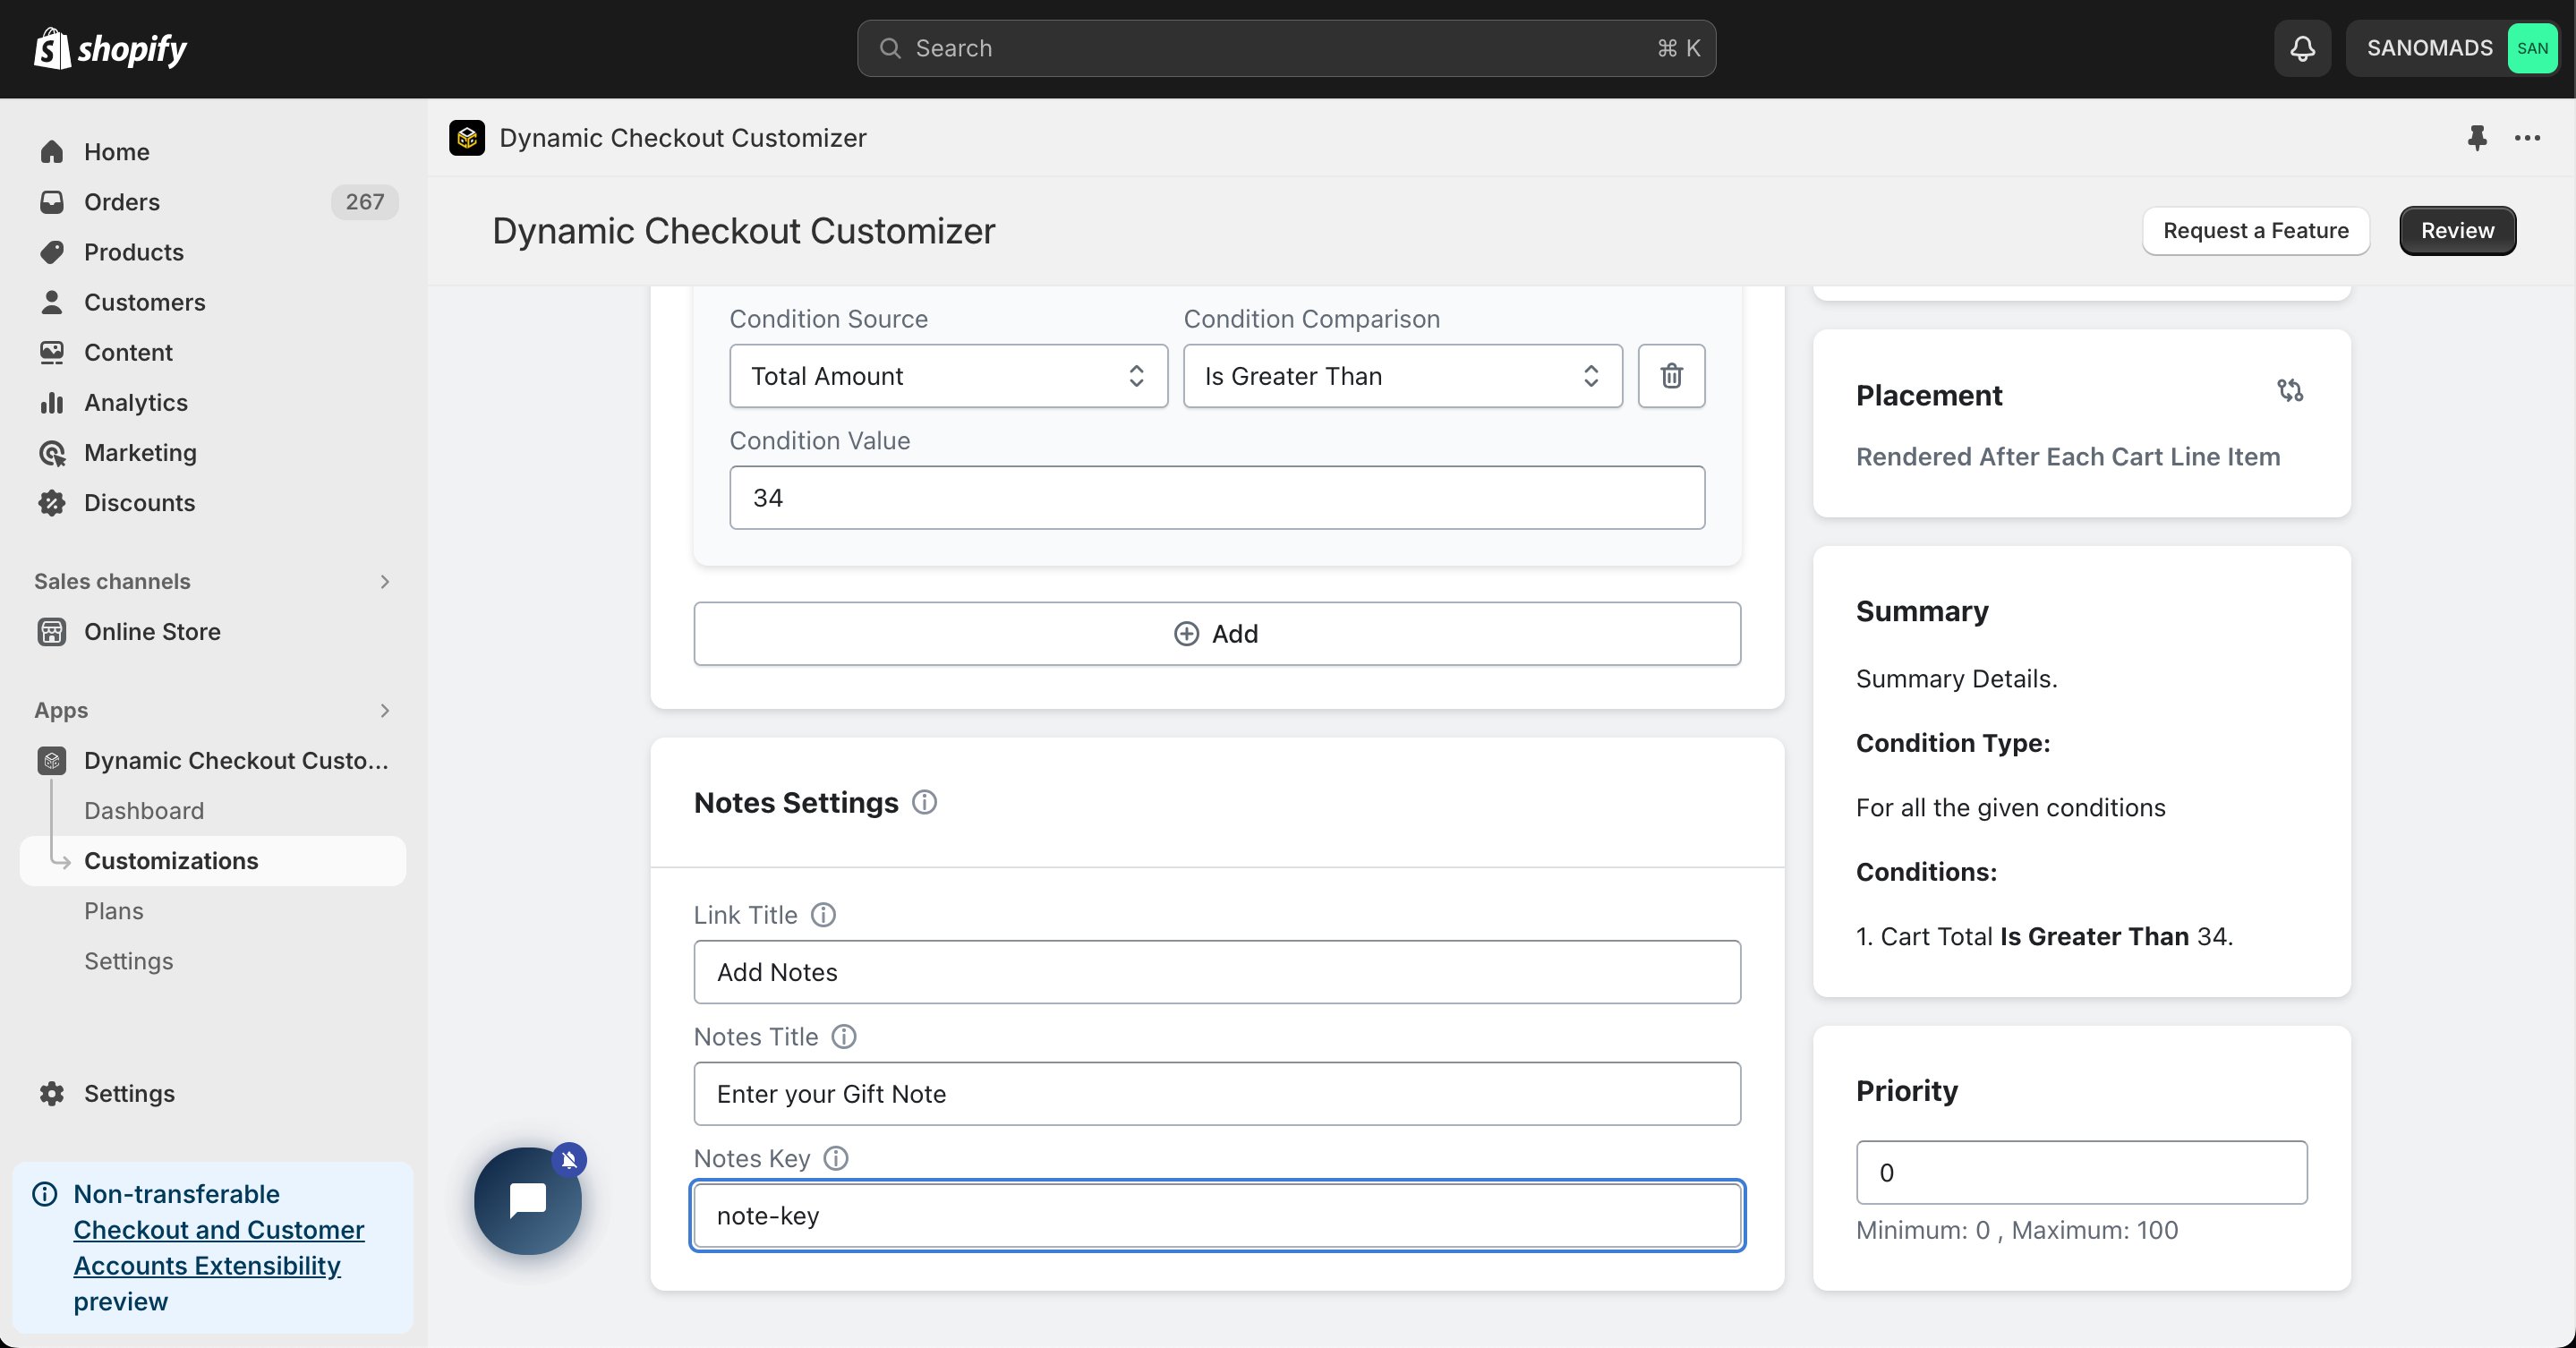Click the top Search bar
The image size is (2576, 1348).
click(x=1286, y=48)
